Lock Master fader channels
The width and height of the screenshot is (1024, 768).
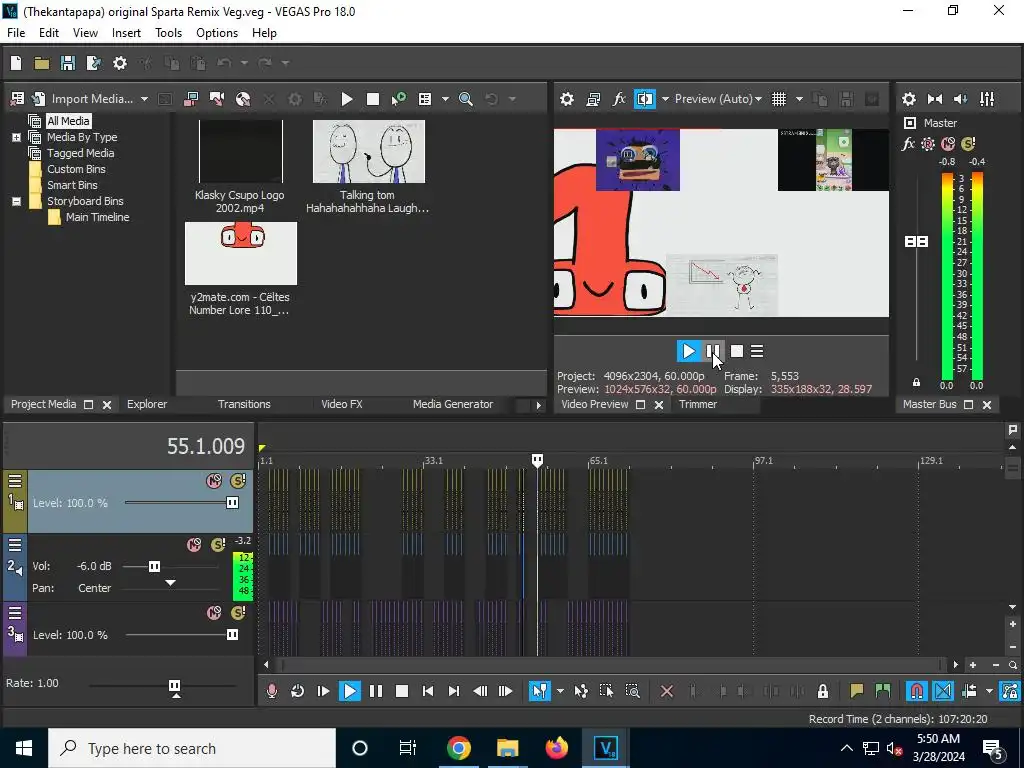click(x=916, y=382)
